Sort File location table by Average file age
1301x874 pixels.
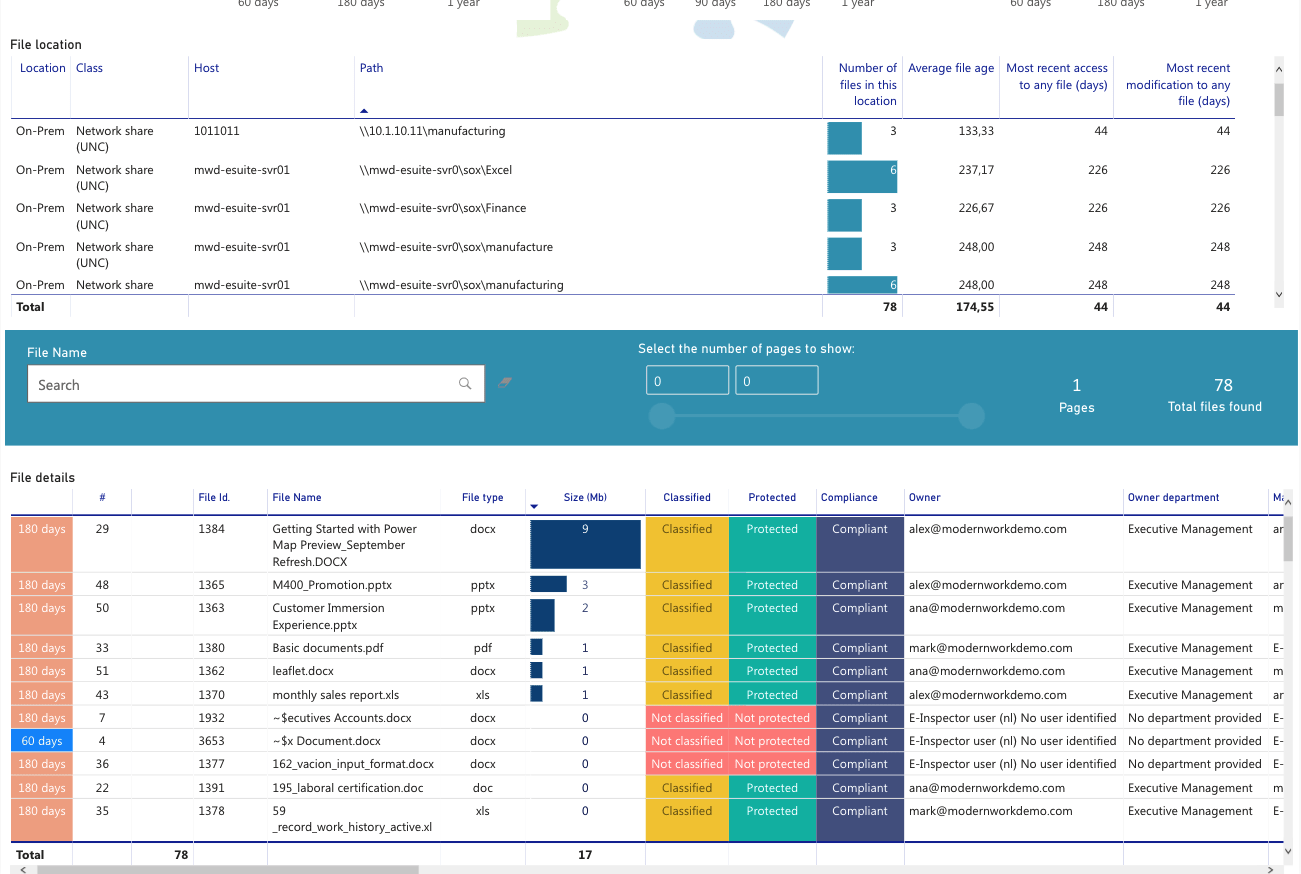pos(951,68)
